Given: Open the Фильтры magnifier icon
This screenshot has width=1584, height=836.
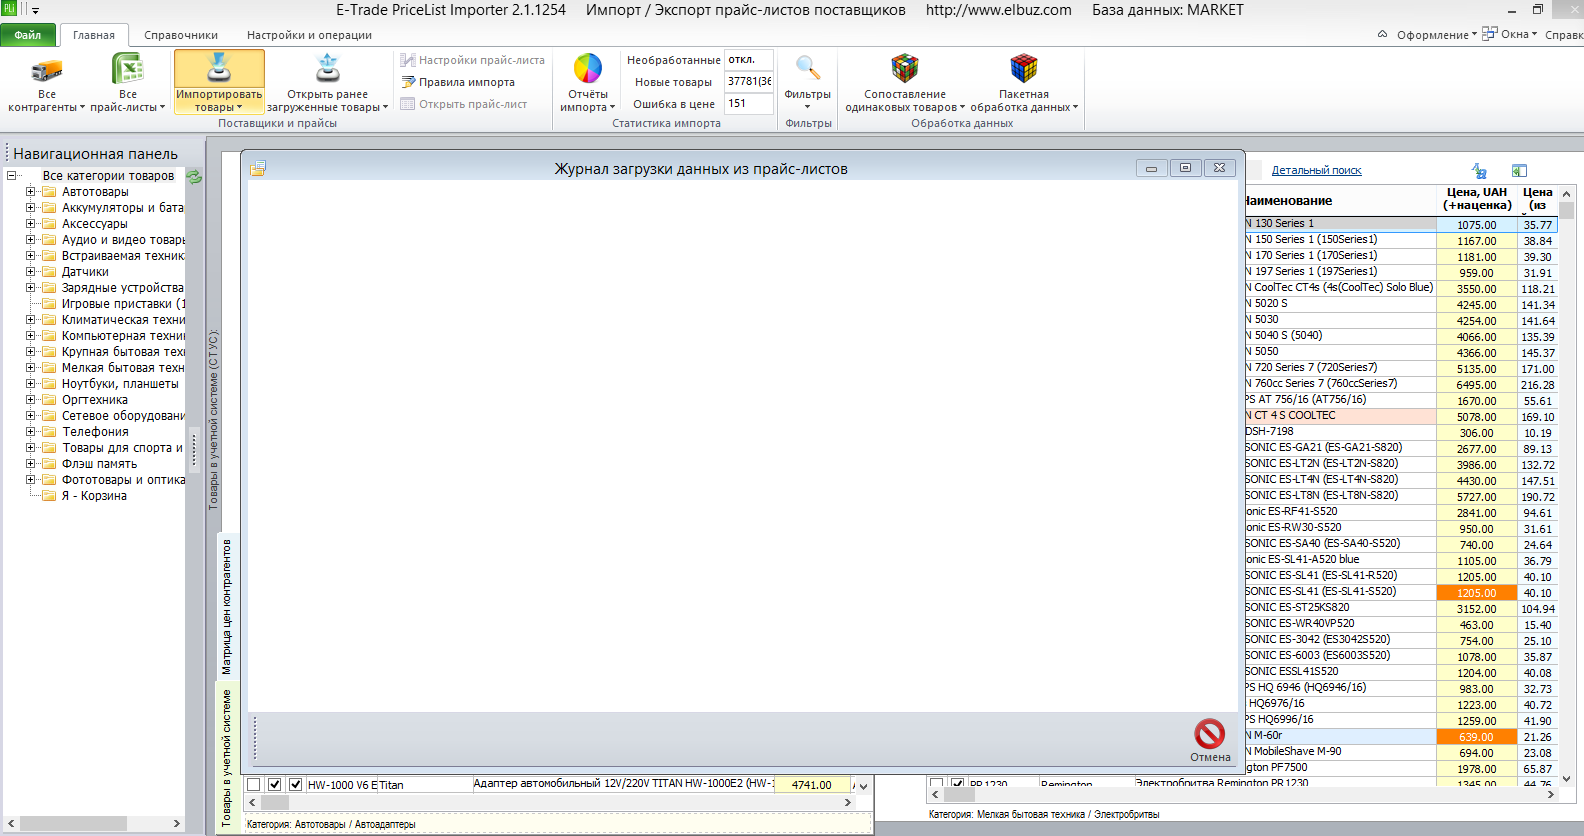Looking at the screenshot, I should pos(807,68).
